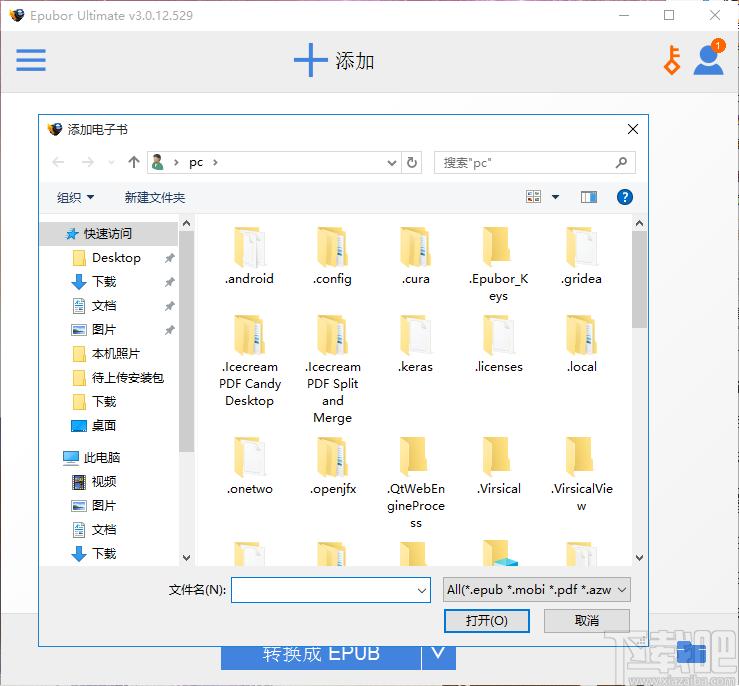Select the .config folder
739x686 pixels.
tap(332, 256)
